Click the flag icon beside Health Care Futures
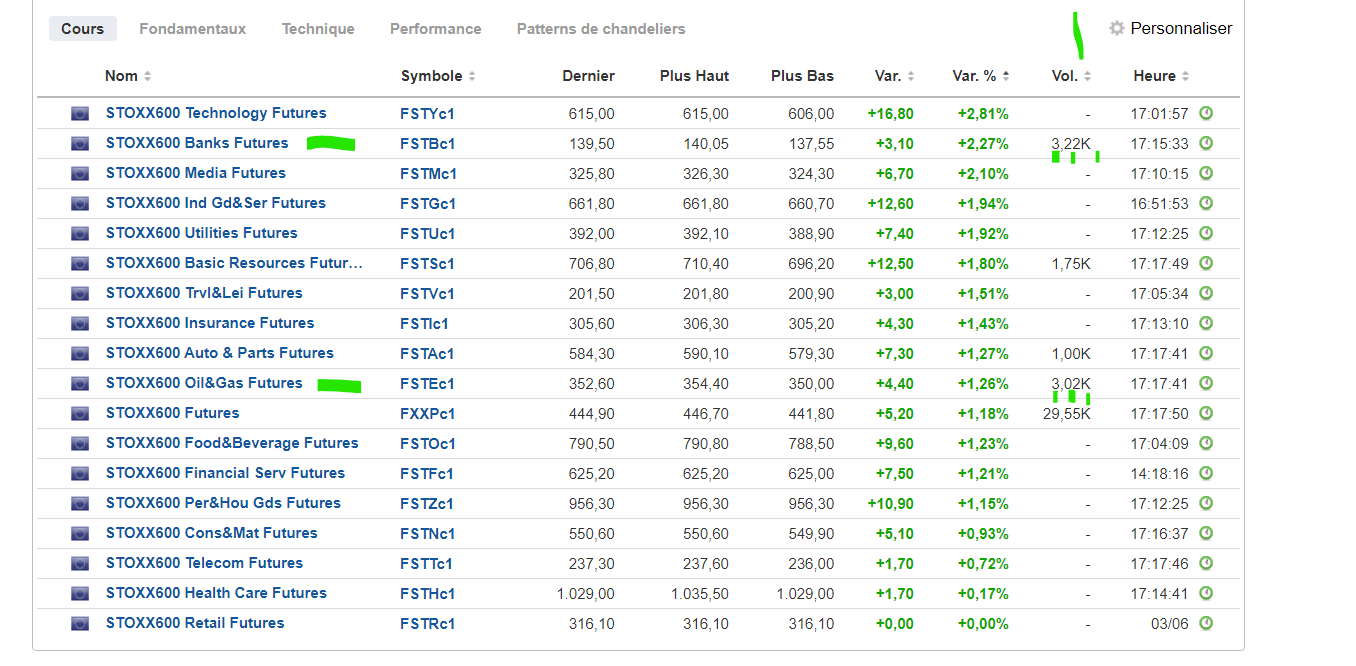Image resolution: width=1356 pixels, height=666 pixels. pos(80,594)
